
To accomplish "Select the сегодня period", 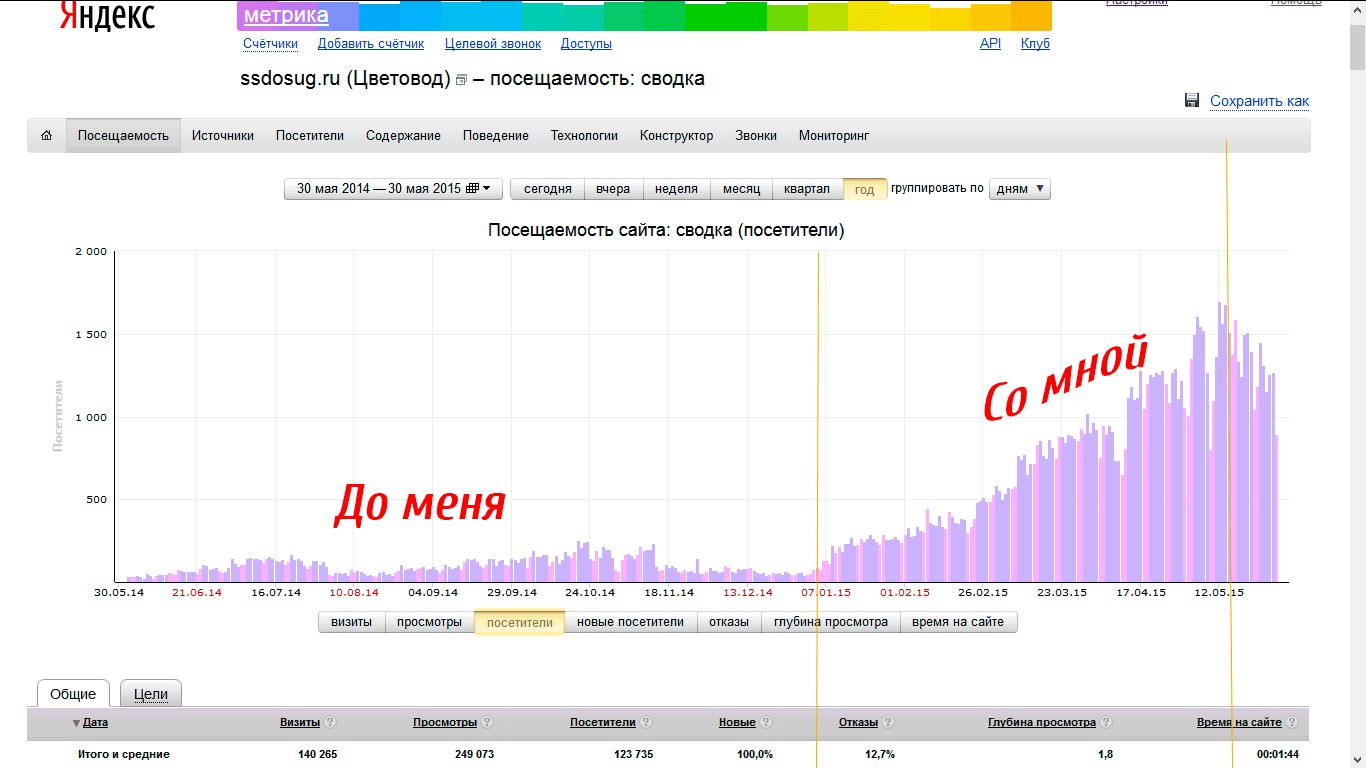I will point(548,189).
